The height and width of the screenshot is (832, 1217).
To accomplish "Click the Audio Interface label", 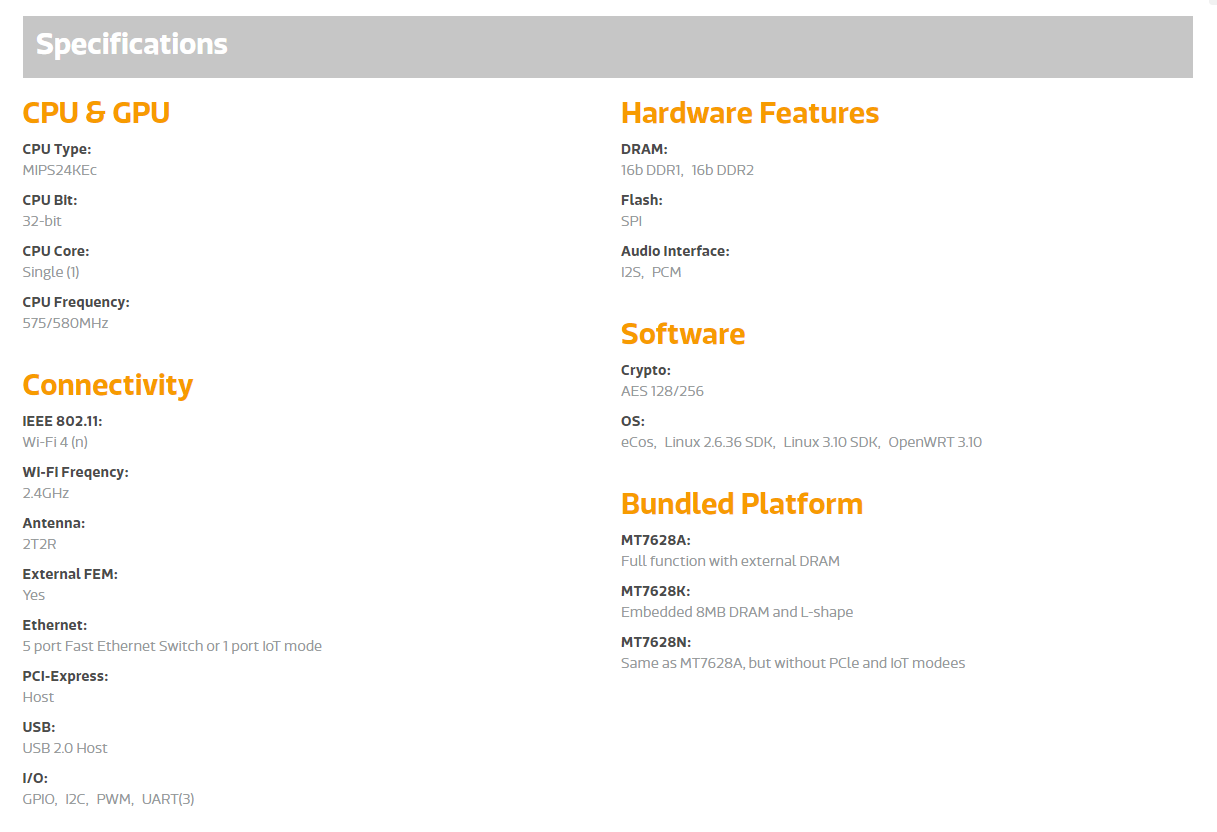I will [675, 251].
